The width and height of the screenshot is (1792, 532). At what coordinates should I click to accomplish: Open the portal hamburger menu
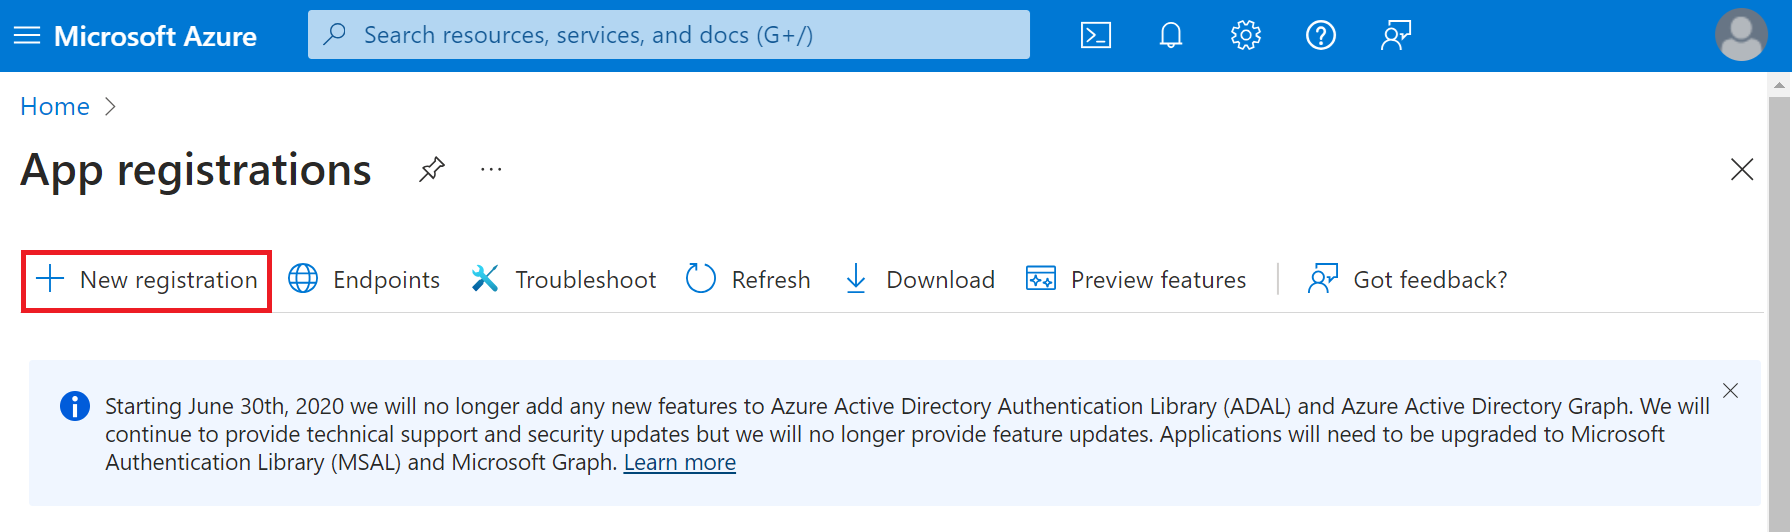click(27, 36)
